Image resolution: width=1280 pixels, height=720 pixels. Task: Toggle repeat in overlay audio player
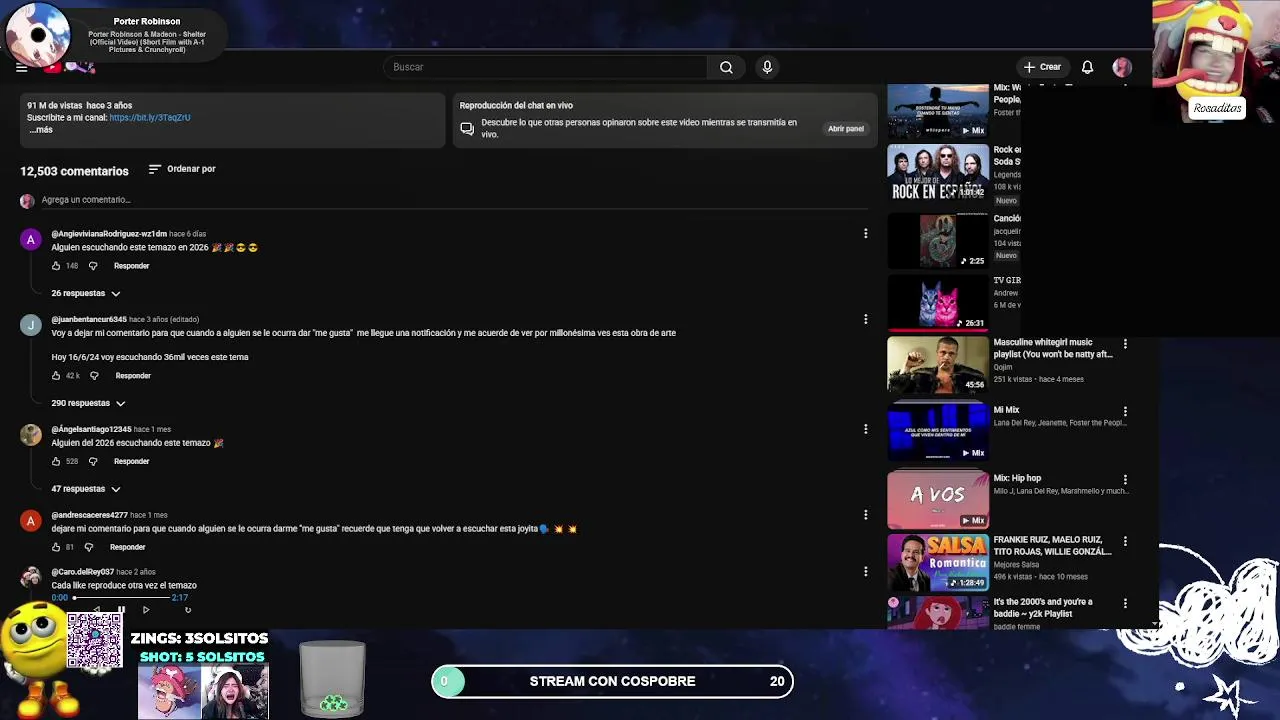[x=187, y=609]
